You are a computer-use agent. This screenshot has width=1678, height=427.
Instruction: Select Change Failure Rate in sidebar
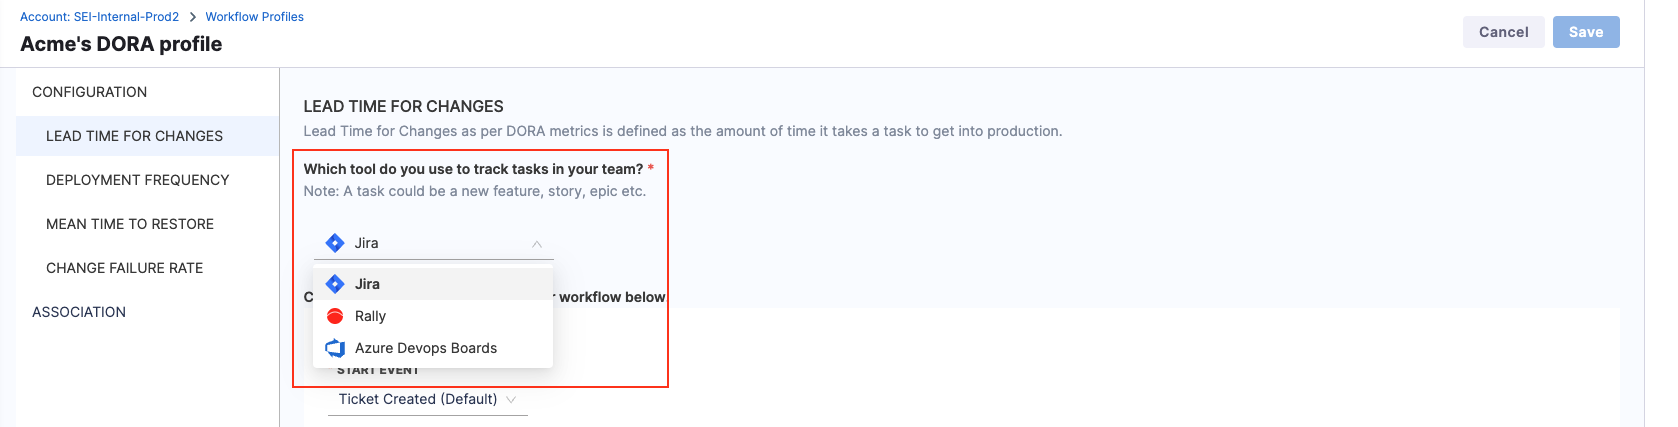(x=124, y=268)
